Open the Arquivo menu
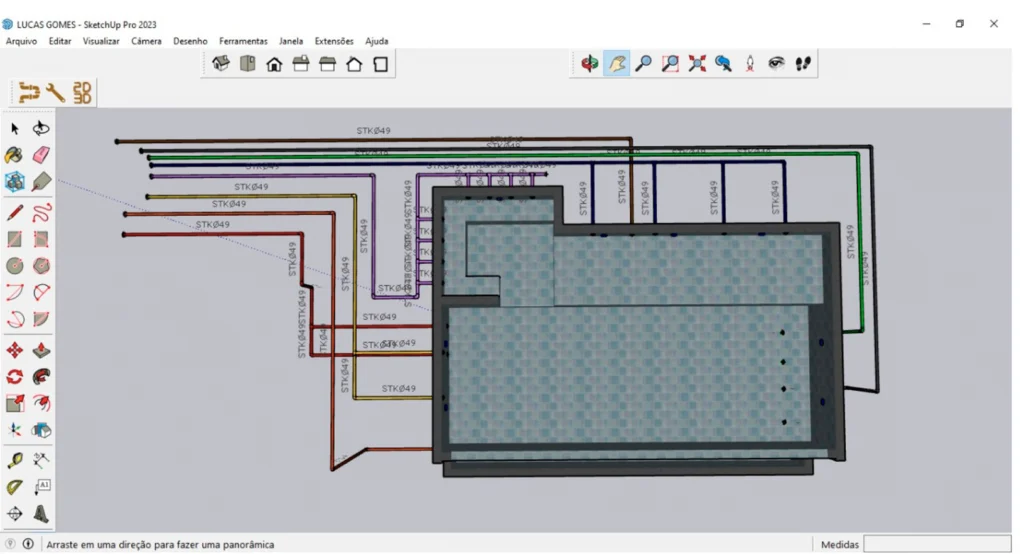This screenshot has height=554, width=1024. (x=21, y=41)
